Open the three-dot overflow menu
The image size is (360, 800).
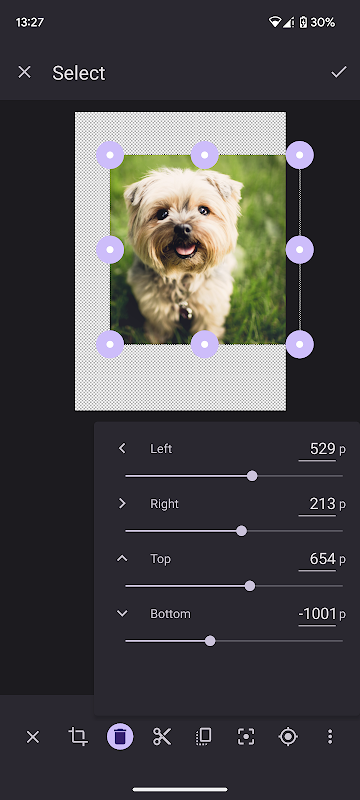(x=330, y=736)
